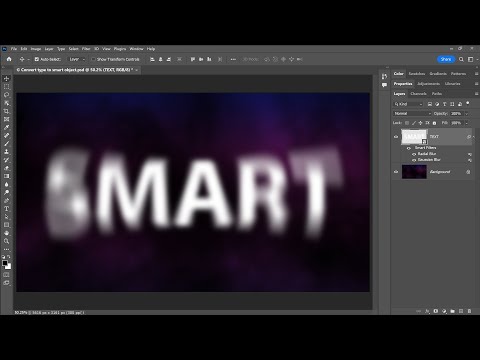Select the Gradient tool
The height and width of the screenshot is (360, 480).
click(6, 176)
